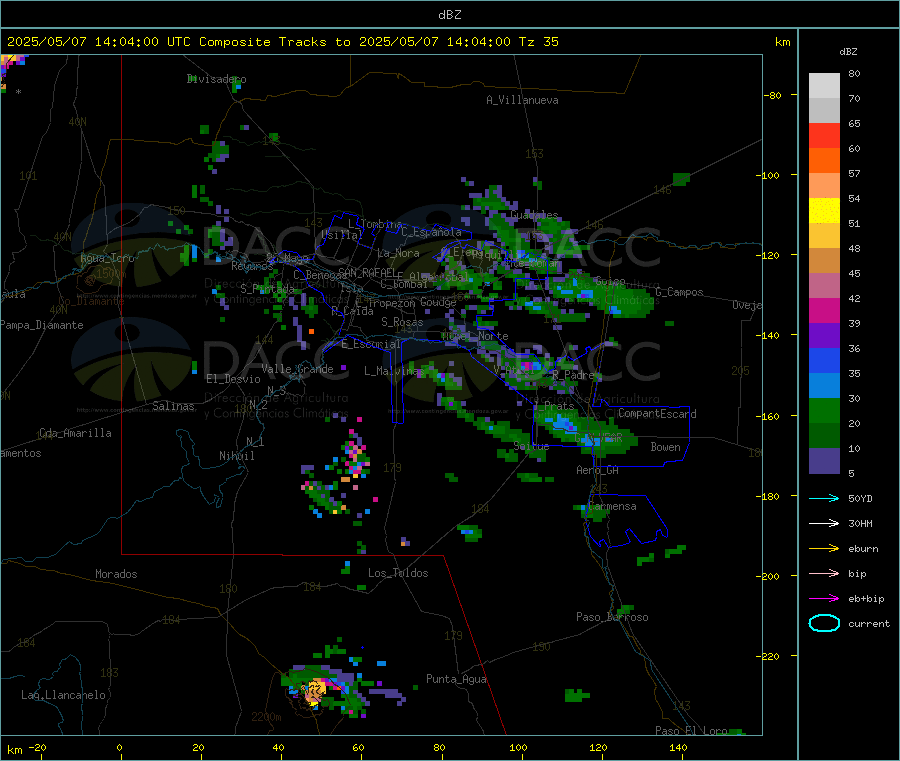Click the Morados map label

coord(116,574)
